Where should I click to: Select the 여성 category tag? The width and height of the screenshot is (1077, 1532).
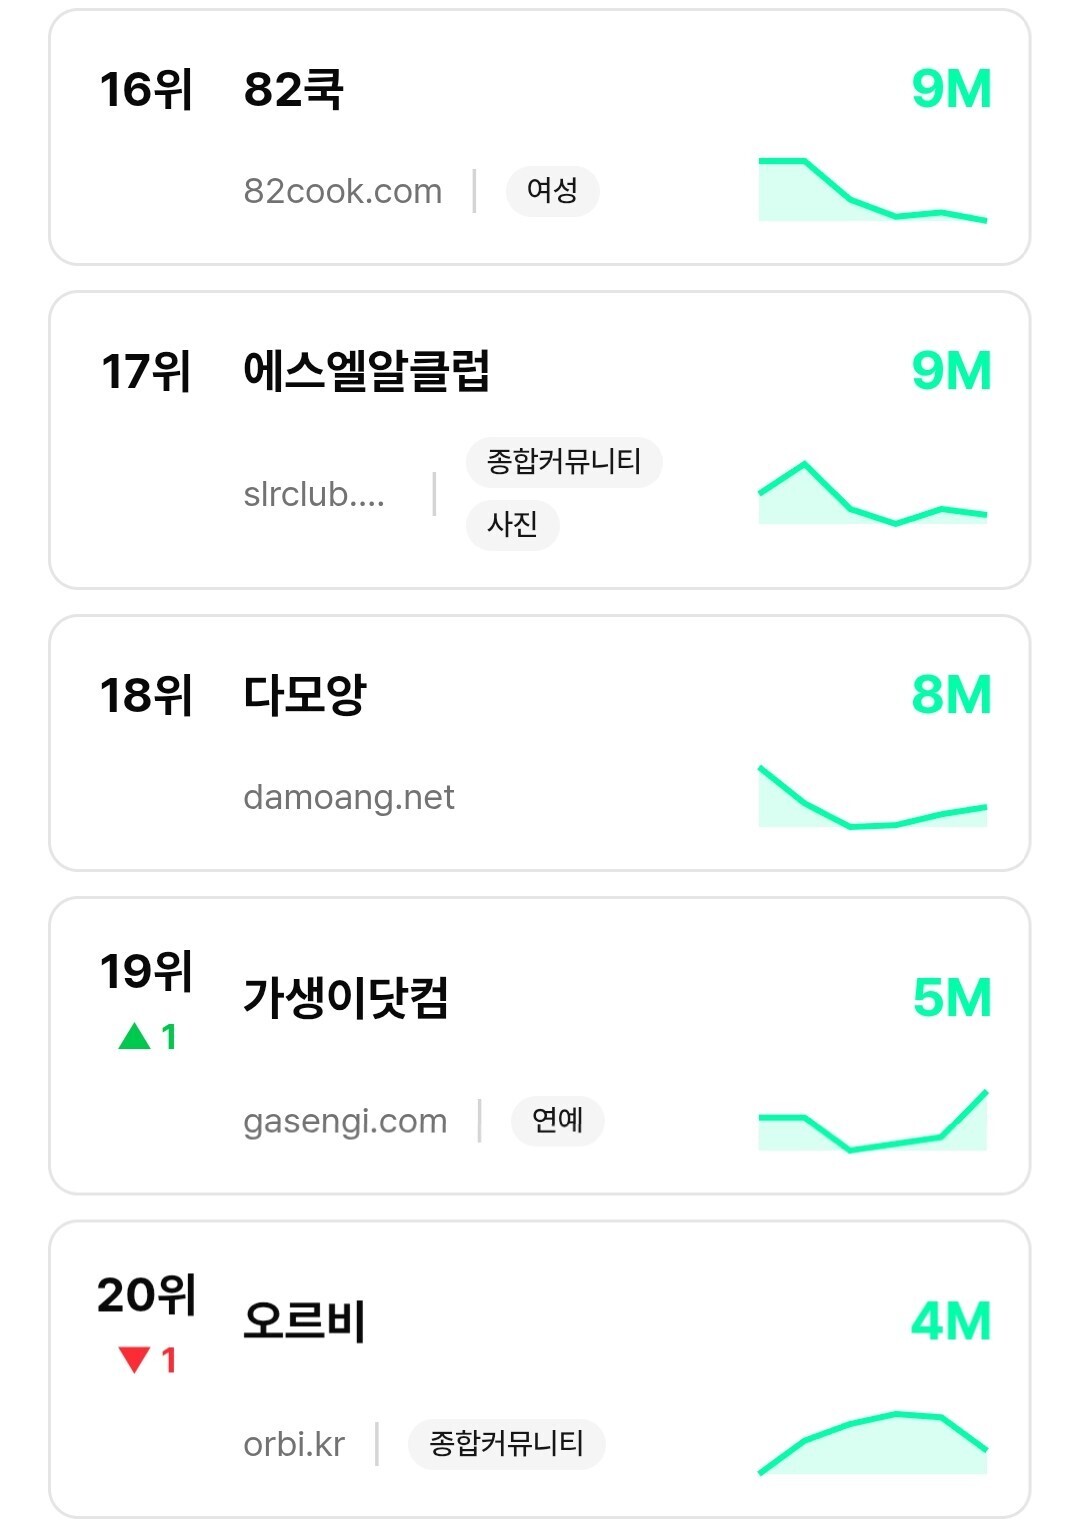[552, 191]
